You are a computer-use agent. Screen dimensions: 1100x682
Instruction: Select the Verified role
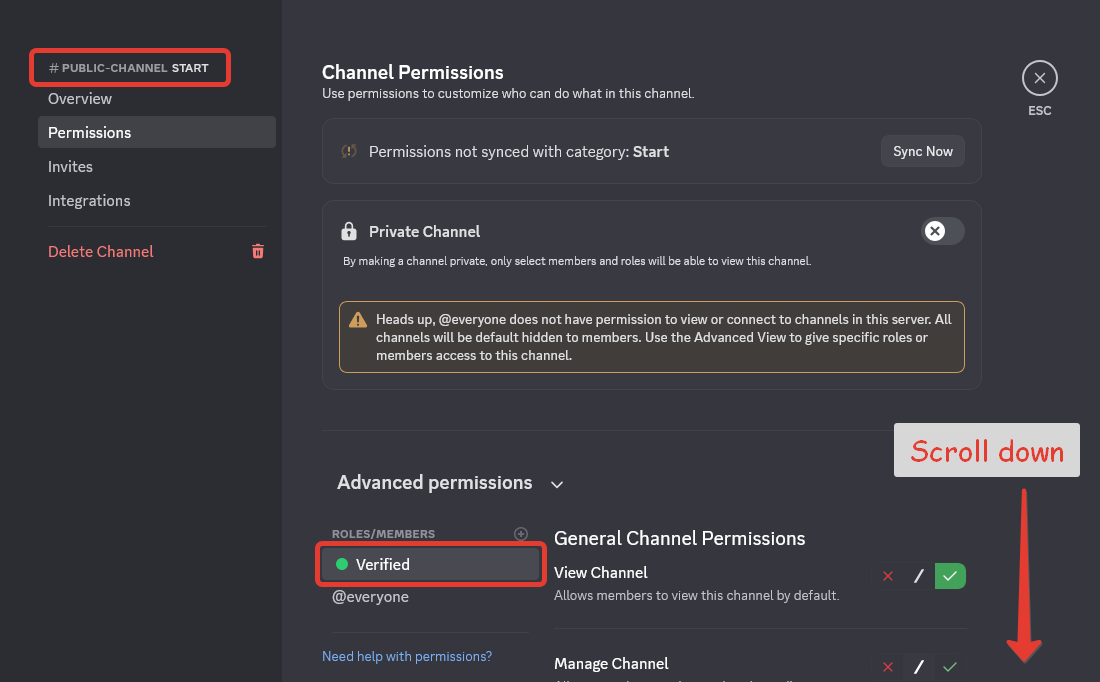[x=431, y=564]
